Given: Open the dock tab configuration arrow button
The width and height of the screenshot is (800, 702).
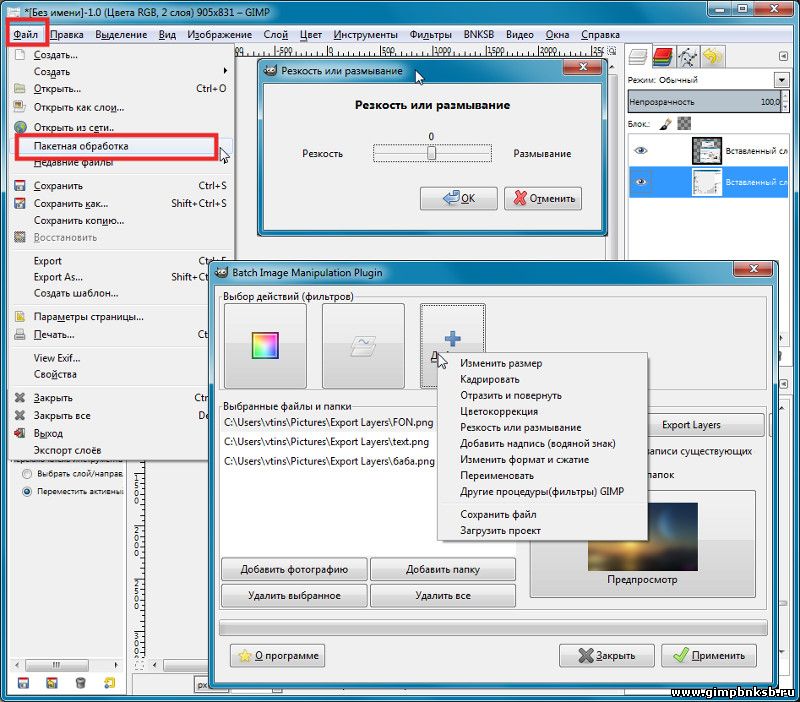Looking at the screenshot, I should tap(784, 56).
